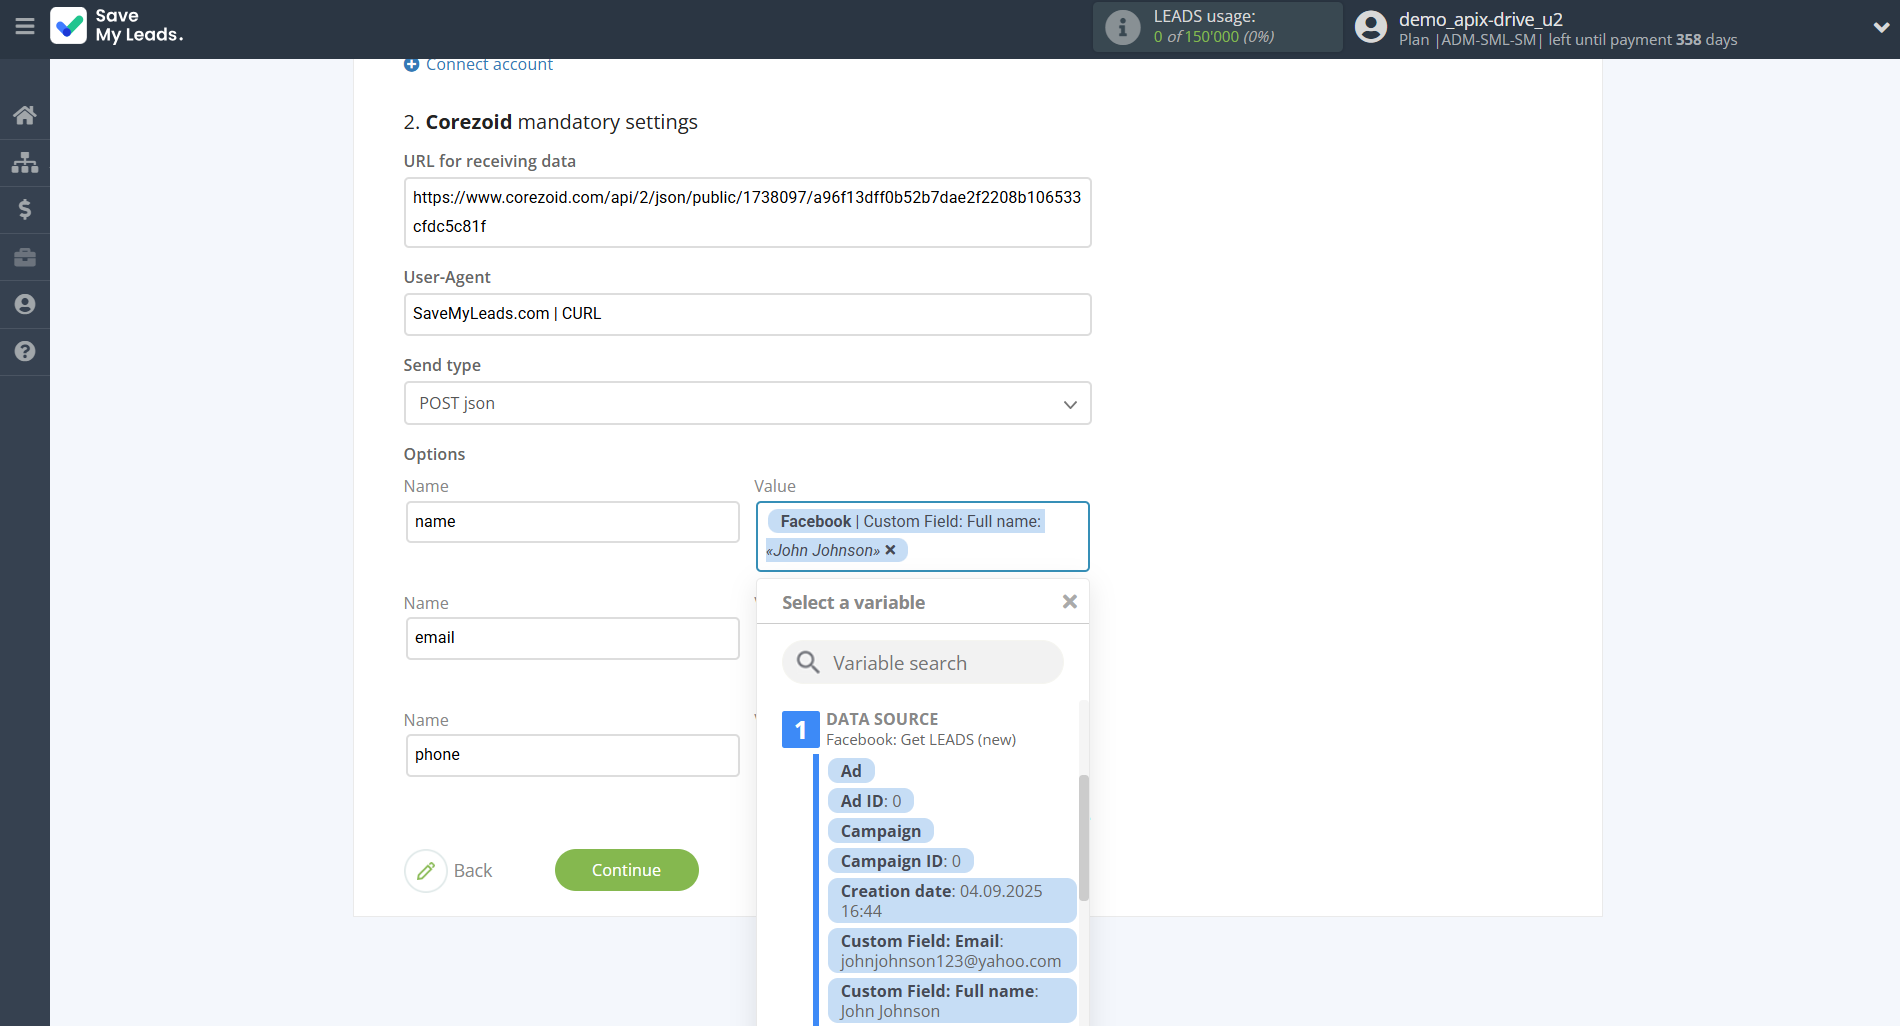Image resolution: width=1900 pixels, height=1026 pixels.
Task: Open the hamburger menu icon
Action: [25, 27]
